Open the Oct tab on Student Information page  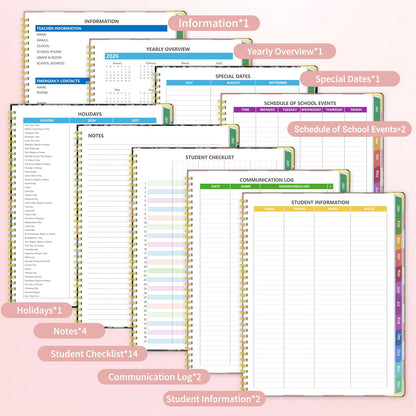coord(399,353)
